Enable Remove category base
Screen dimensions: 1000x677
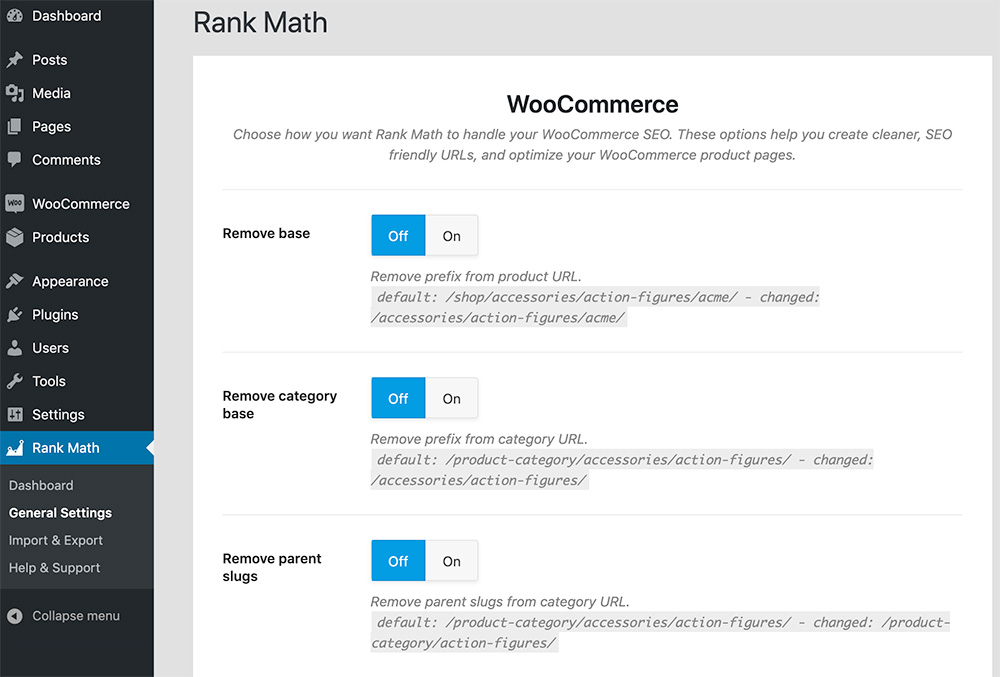451,397
